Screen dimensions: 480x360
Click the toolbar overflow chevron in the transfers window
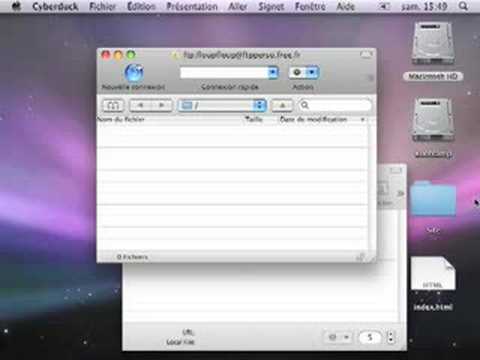click(x=400, y=193)
